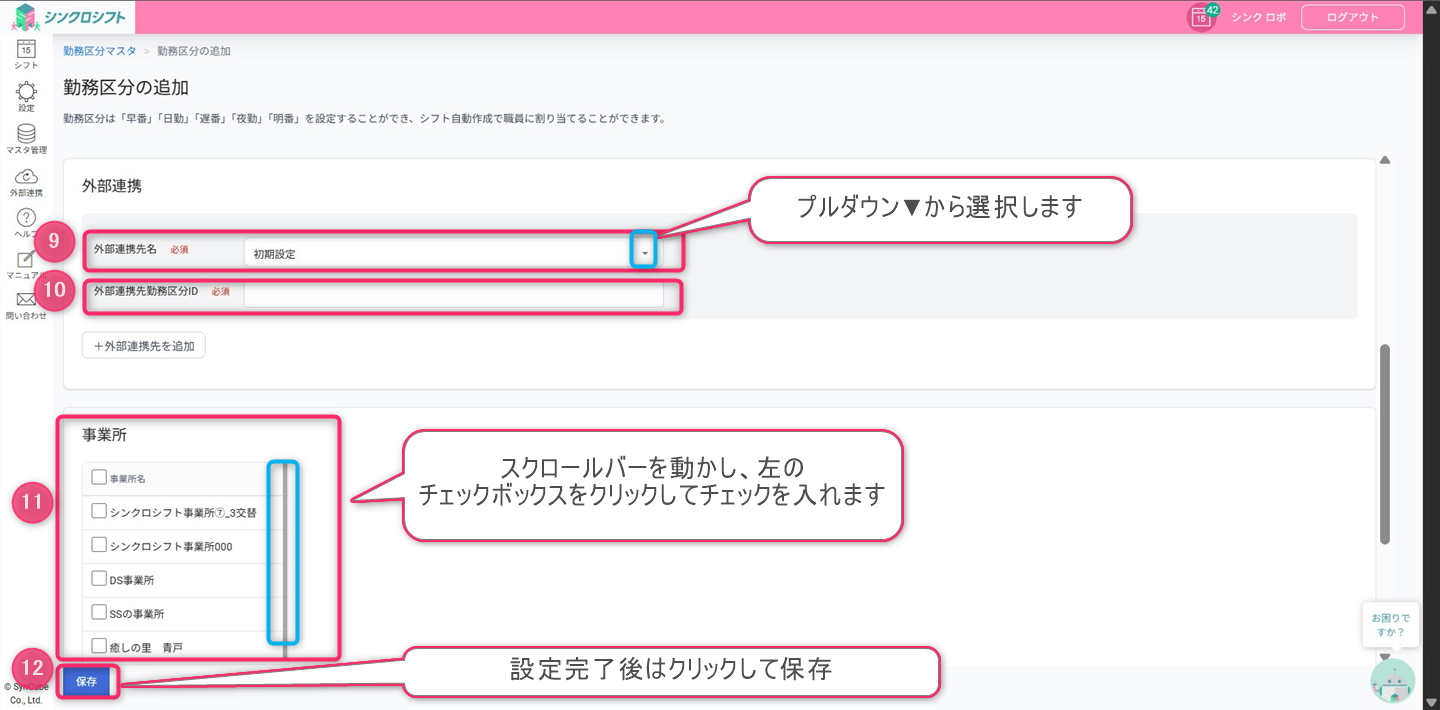Open the シフト calendar icon in sidebar
The height and width of the screenshot is (710, 1440).
click(x=26, y=49)
